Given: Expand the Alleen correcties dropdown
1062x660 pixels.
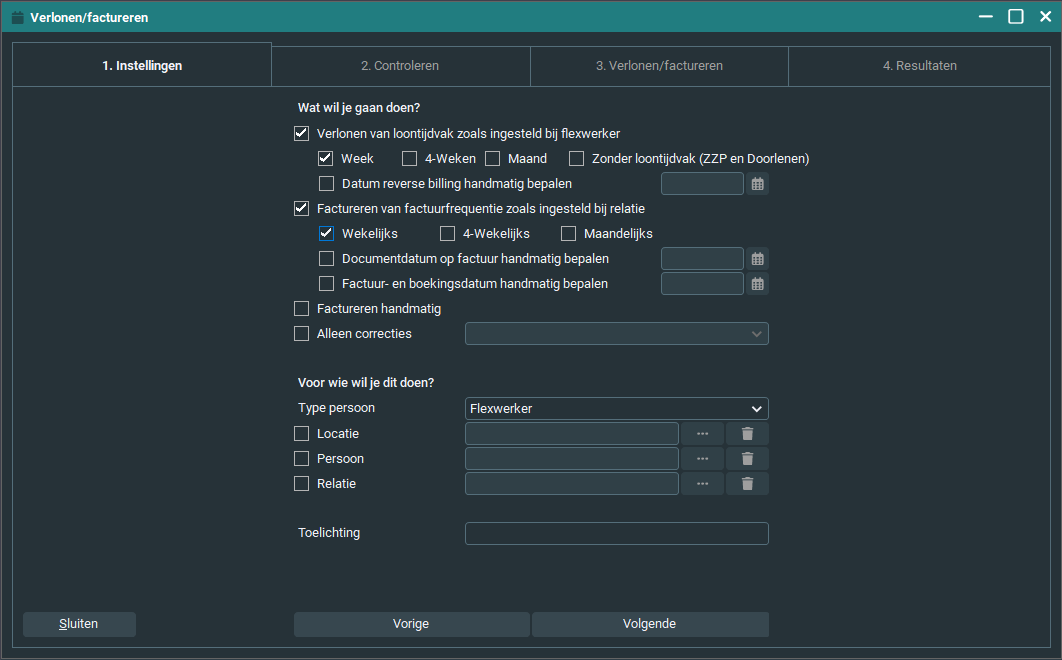Looking at the screenshot, I should tap(617, 334).
